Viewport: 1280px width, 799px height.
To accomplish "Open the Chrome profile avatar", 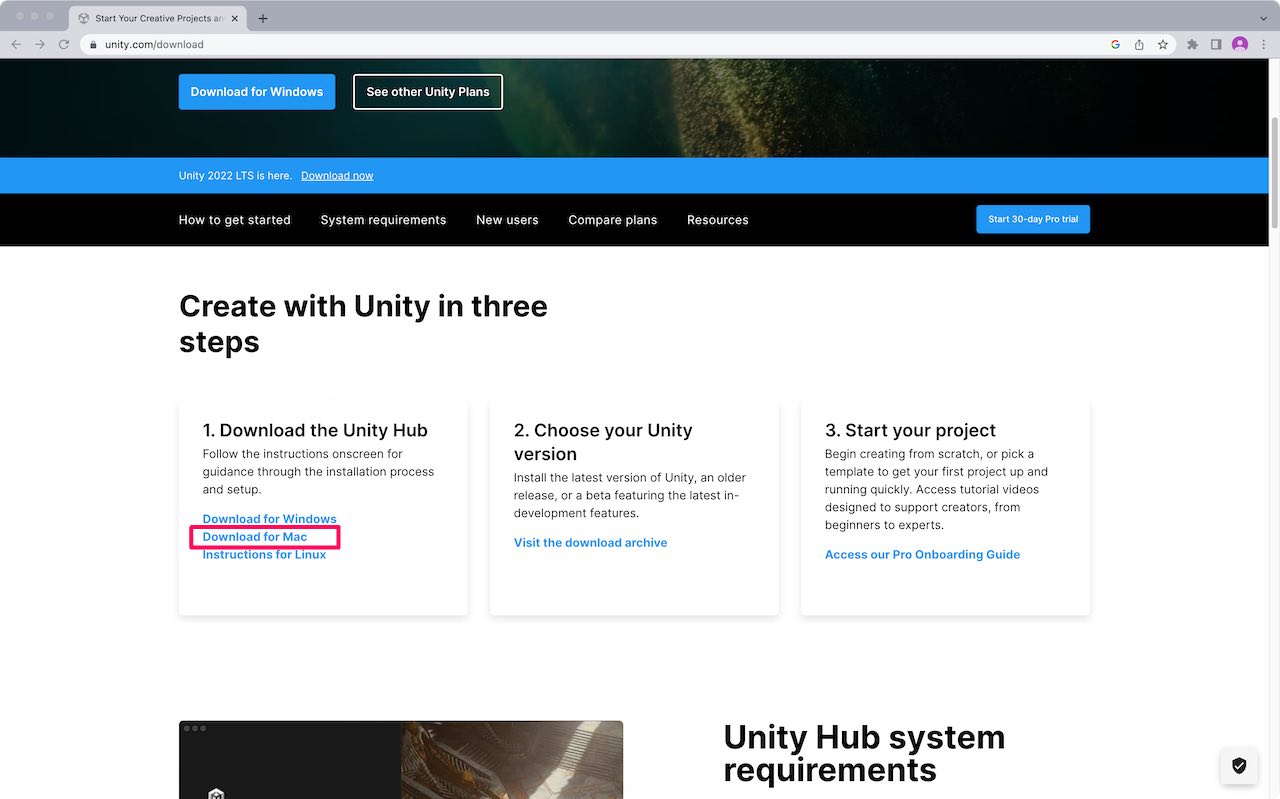I will pyautogui.click(x=1240, y=44).
